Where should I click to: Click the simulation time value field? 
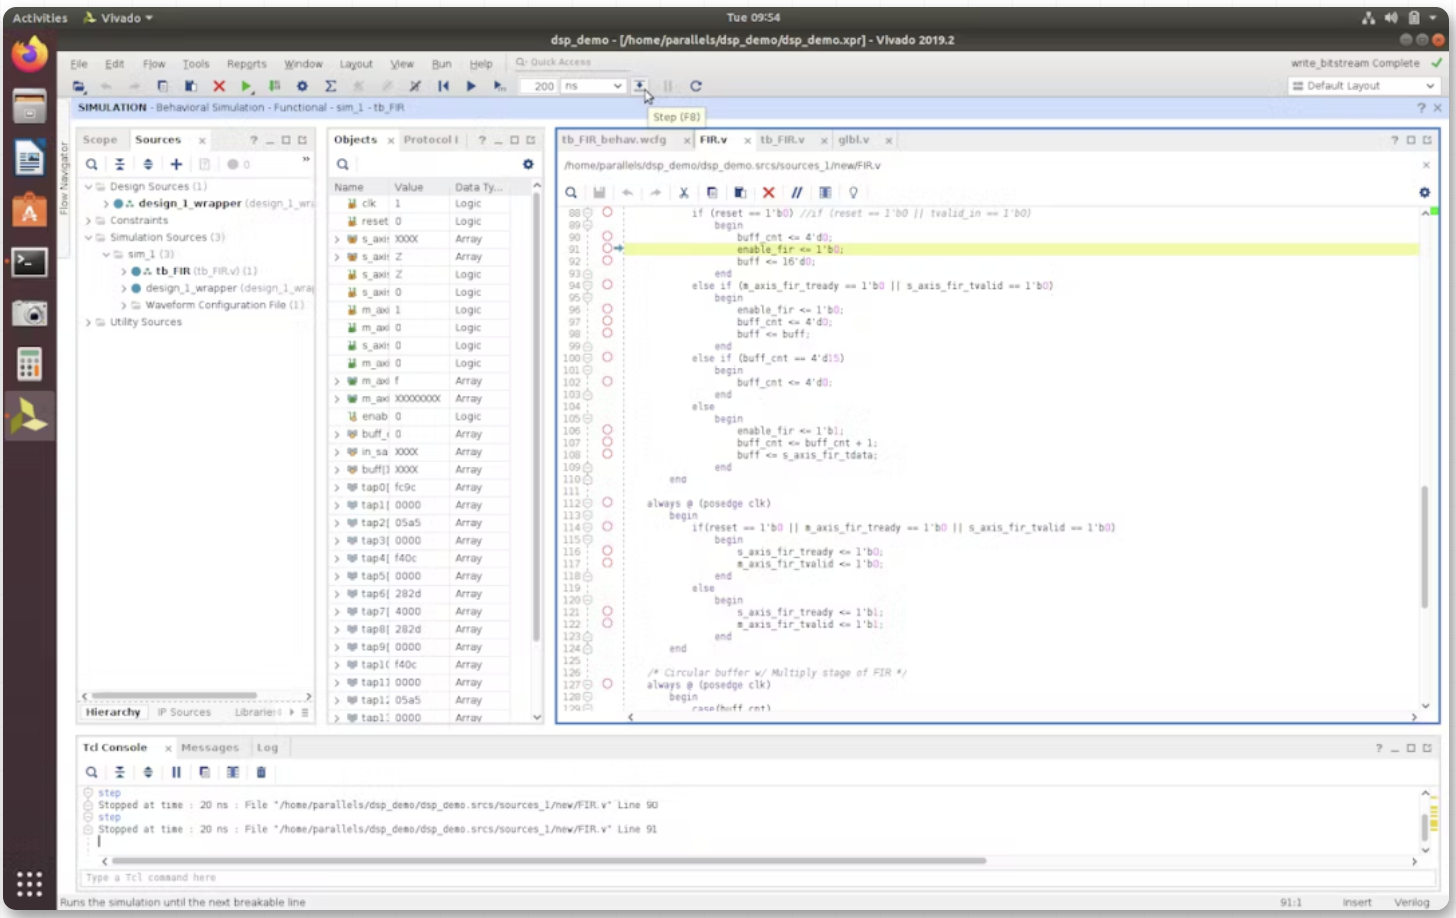click(x=539, y=86)
